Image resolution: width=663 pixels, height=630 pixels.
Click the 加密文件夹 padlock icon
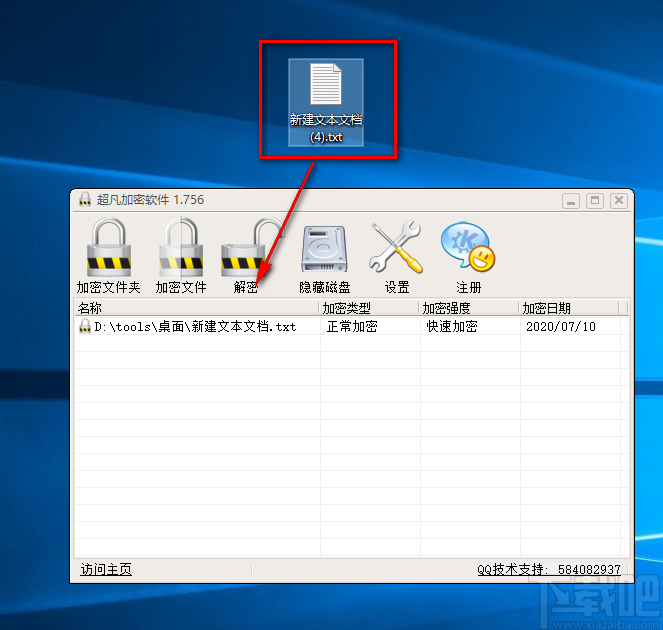click(109, 248)
